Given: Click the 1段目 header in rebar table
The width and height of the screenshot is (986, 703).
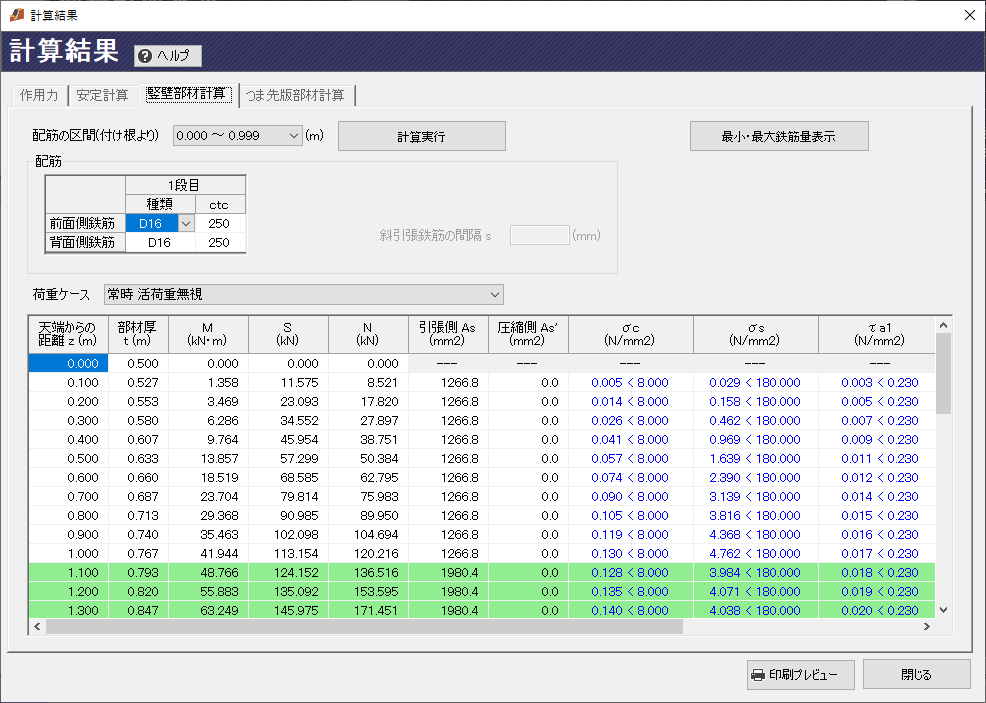Looking at the screenshot, I should (x=186, y=185).
